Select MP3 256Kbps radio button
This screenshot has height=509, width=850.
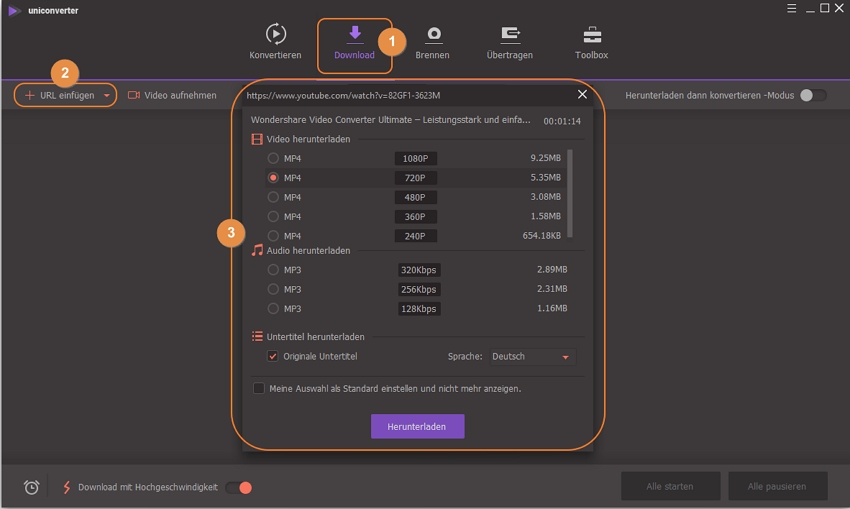click(x=273, y=289)
